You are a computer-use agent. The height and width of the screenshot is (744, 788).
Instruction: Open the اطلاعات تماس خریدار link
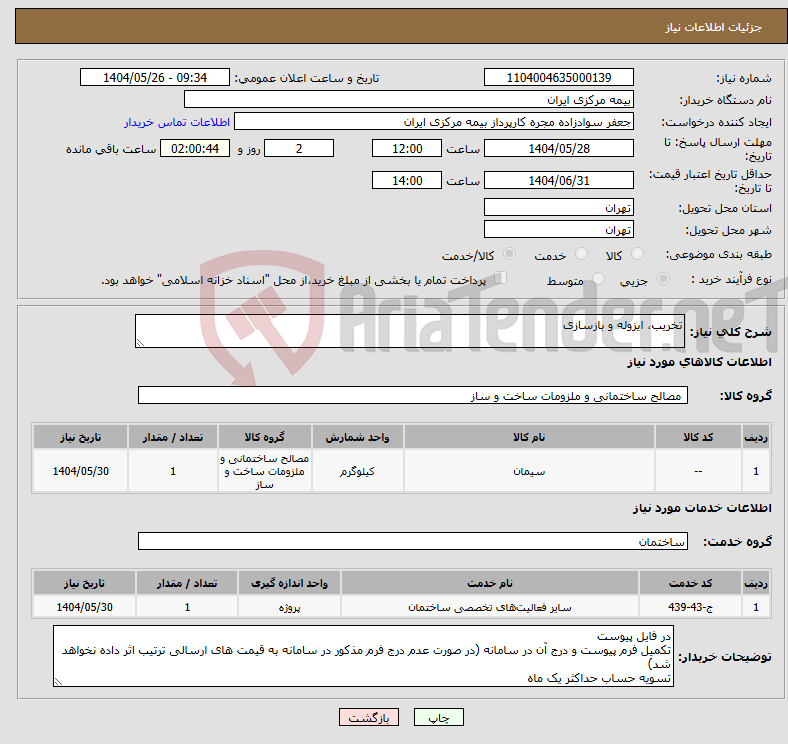[177, 122]
